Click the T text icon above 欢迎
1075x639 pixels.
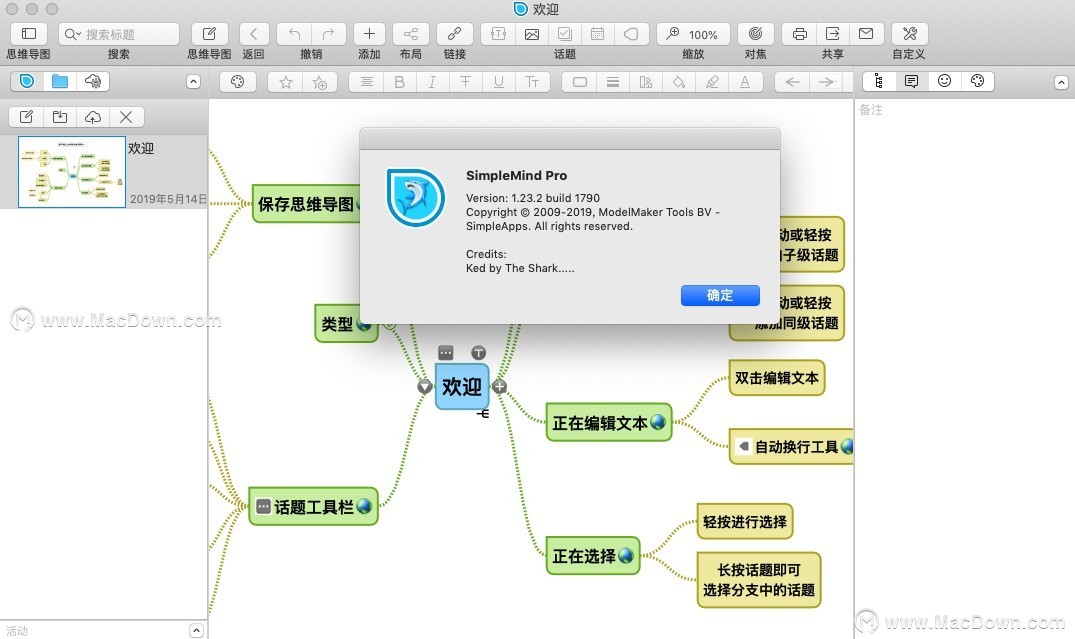point(479,353)
